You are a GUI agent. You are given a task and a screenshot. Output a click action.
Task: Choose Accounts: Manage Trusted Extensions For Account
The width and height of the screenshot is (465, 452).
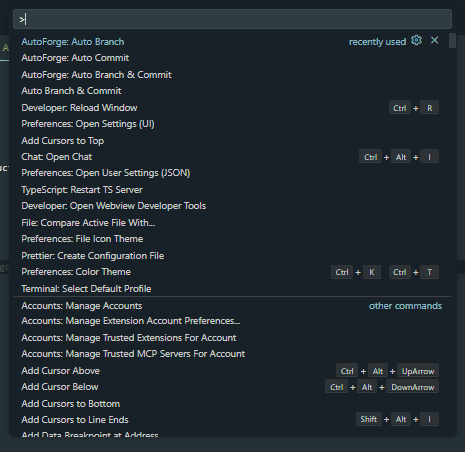[232, 338]
